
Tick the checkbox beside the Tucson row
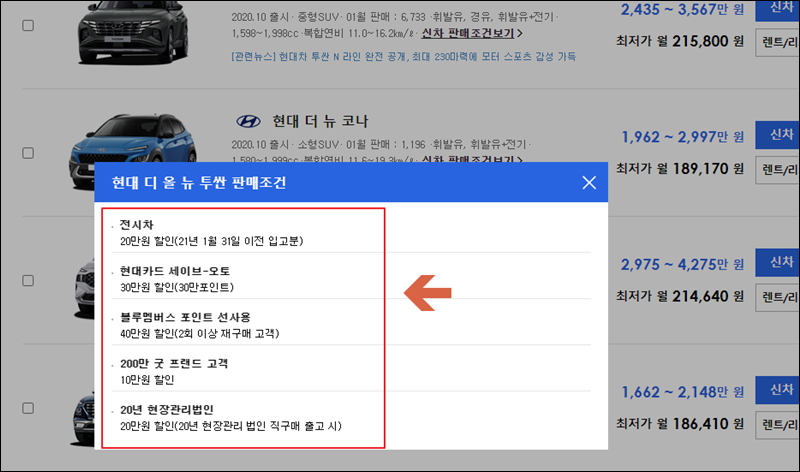(x=28, y=26)
